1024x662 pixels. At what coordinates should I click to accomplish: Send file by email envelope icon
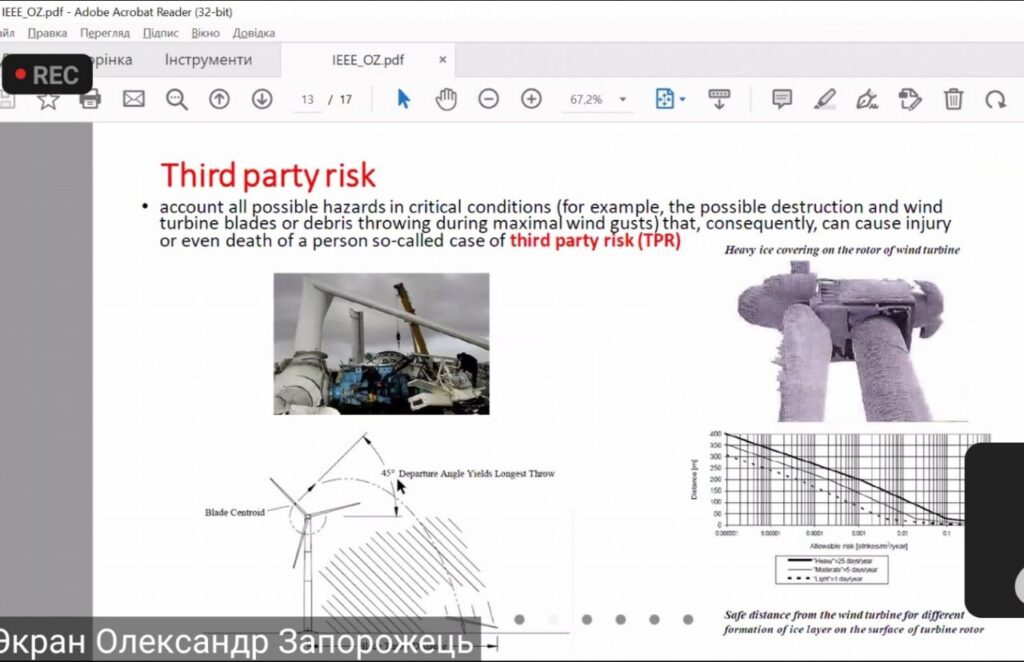click(134, 99)
